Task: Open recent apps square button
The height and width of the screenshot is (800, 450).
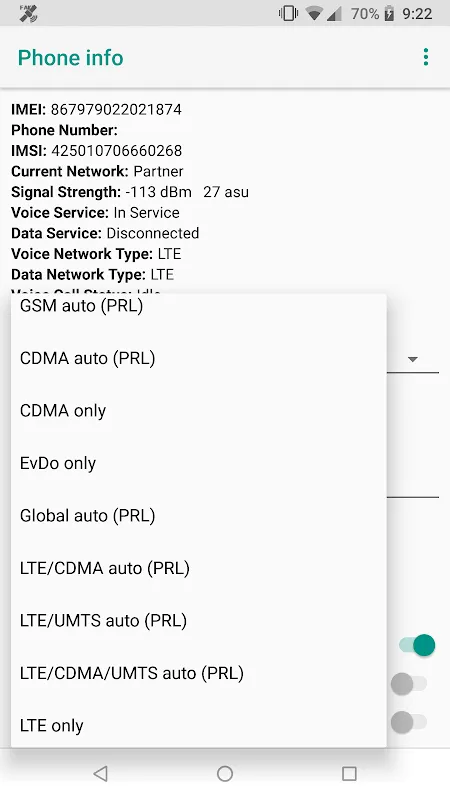Action: click(349, 773)
